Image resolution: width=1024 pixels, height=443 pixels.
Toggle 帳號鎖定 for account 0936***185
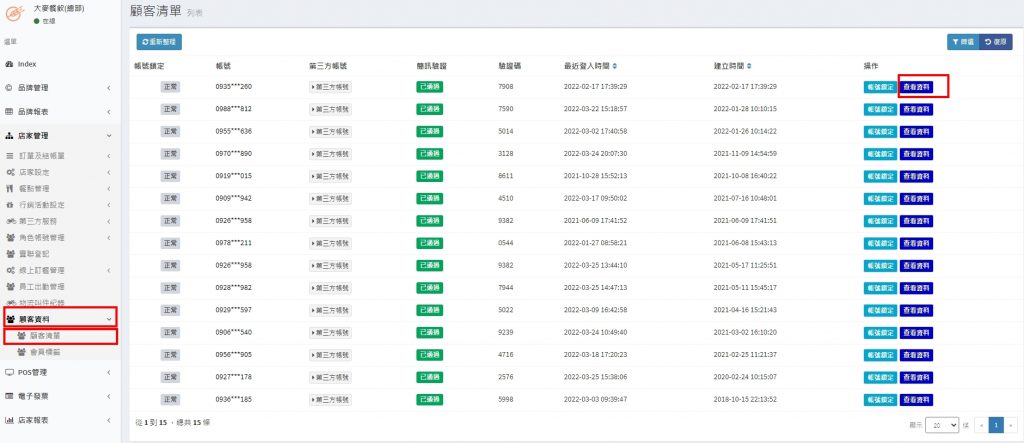(880, 399)
